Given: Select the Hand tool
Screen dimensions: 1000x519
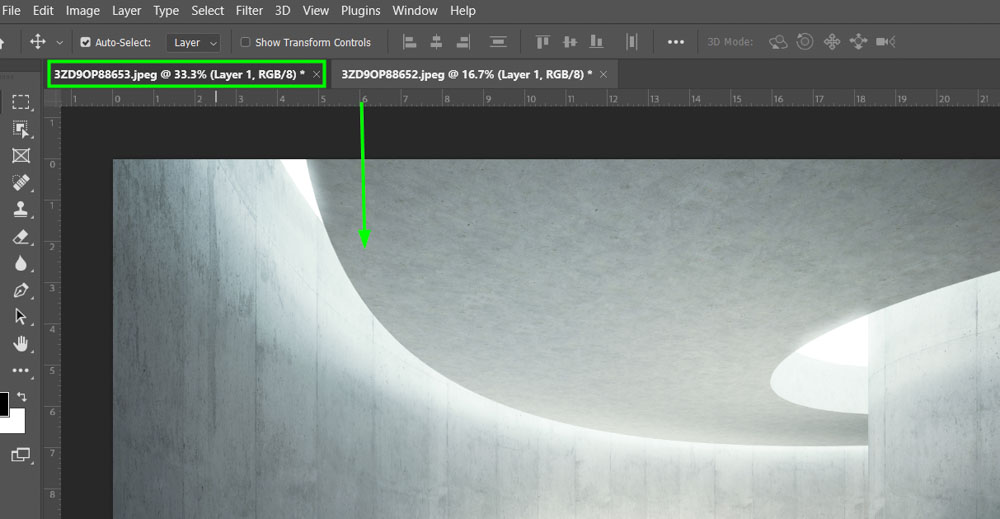Looking at the screenshot, I should (x=21, y=344).
